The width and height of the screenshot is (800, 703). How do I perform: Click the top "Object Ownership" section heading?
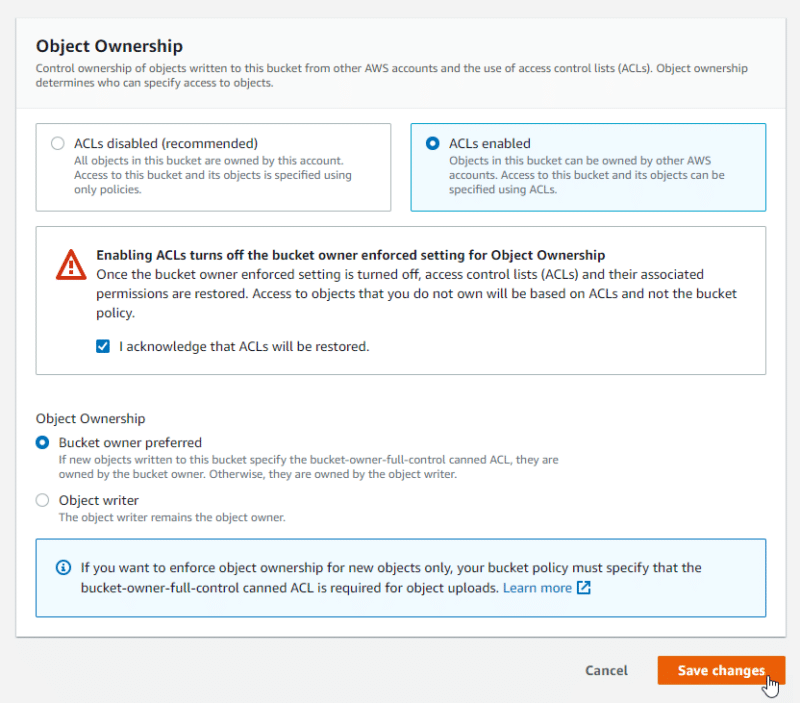(x=109, y=46)
